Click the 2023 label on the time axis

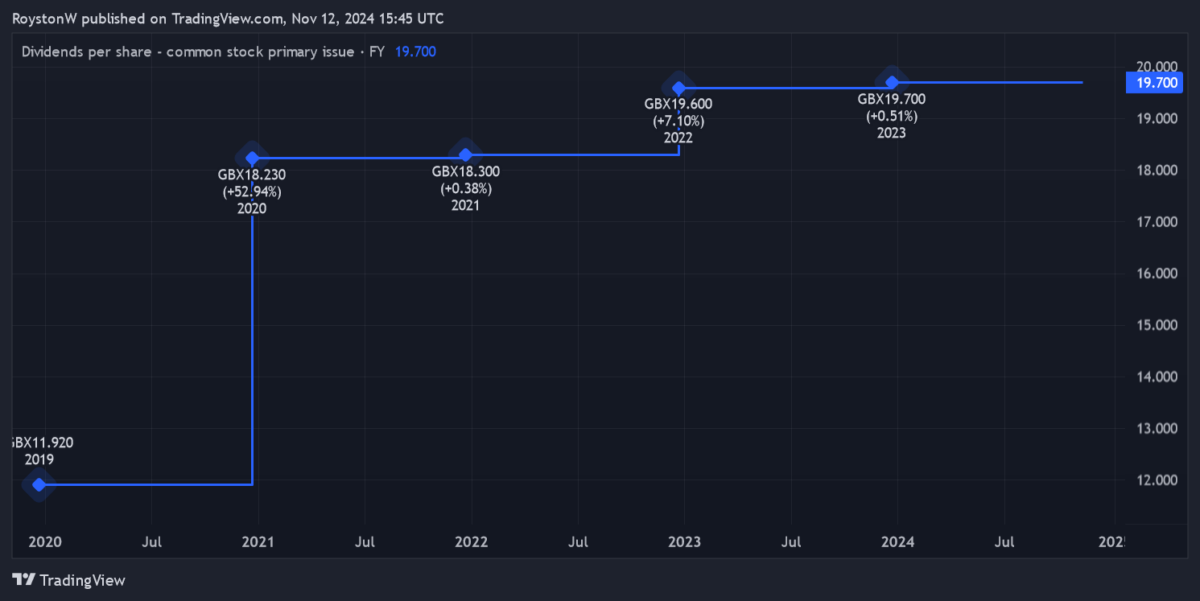684,542
